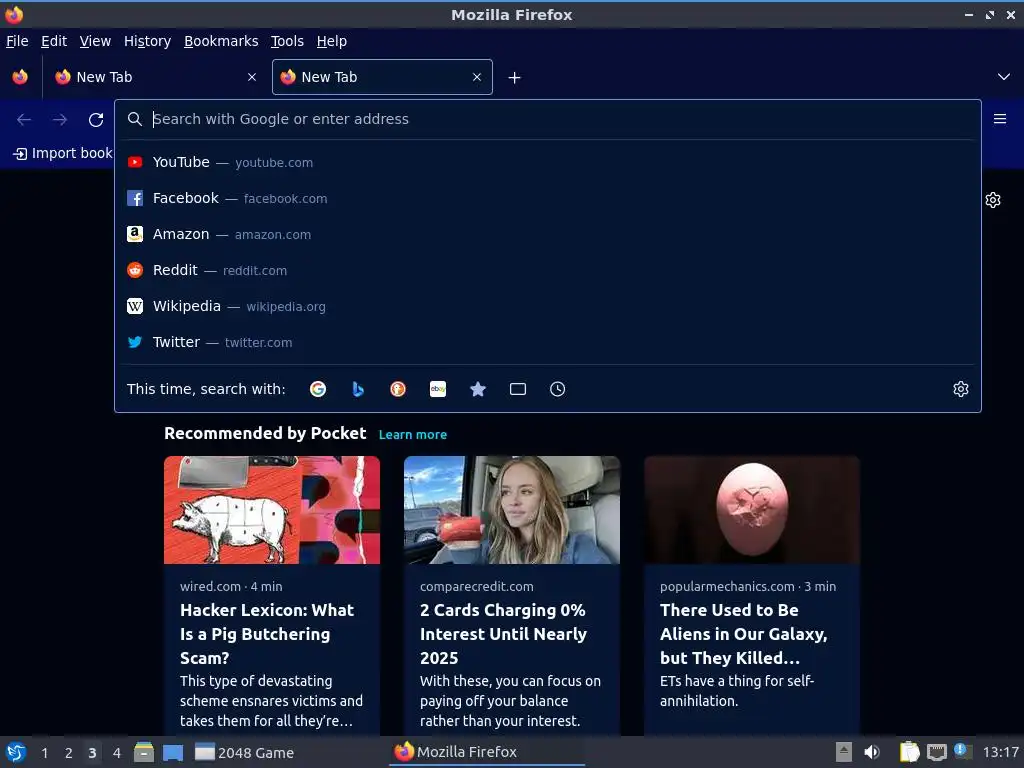
Task: Open the View menu
Action: (x=95, y=41)
